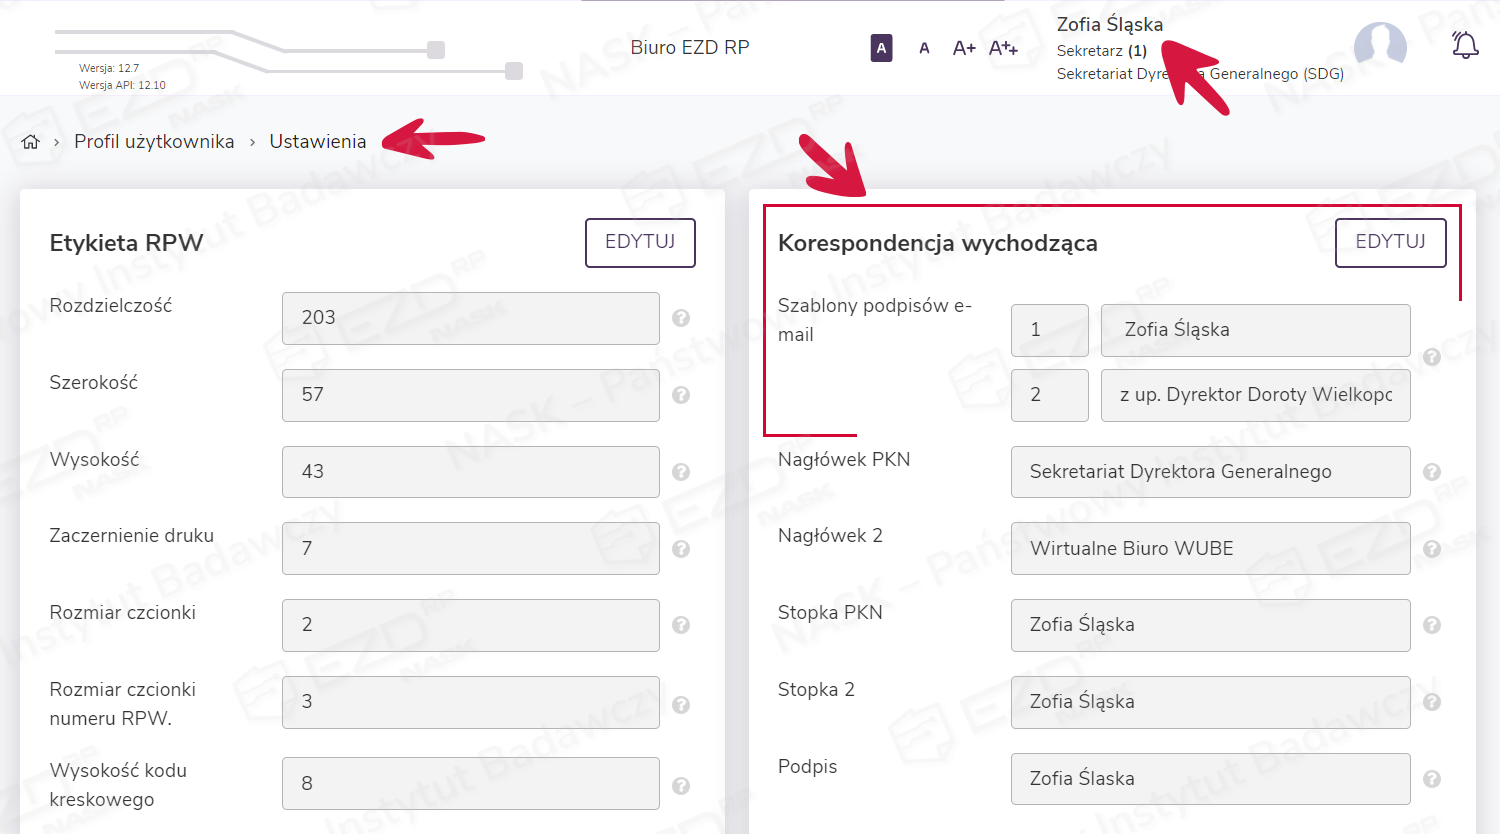Select the A+ larger font size

point(964,48)
